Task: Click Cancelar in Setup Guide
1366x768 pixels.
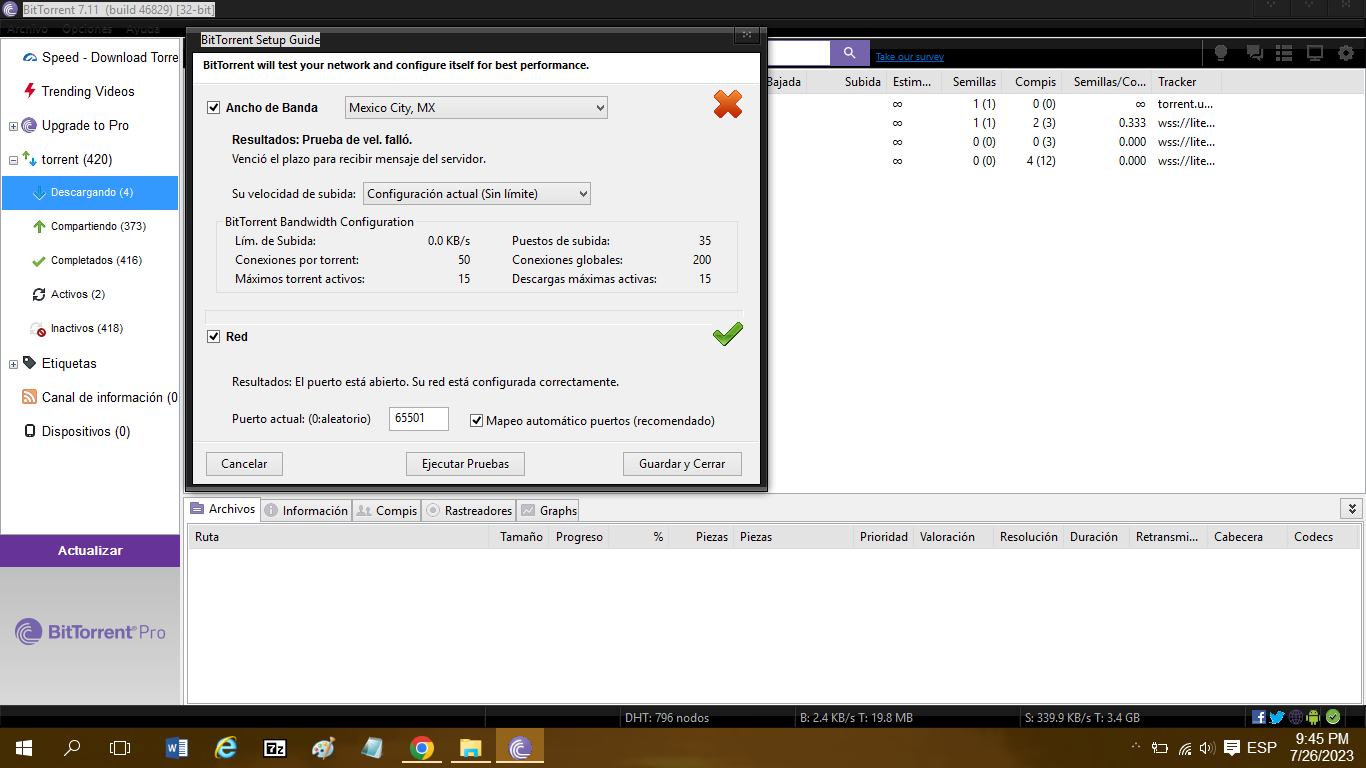Action: 244,464
